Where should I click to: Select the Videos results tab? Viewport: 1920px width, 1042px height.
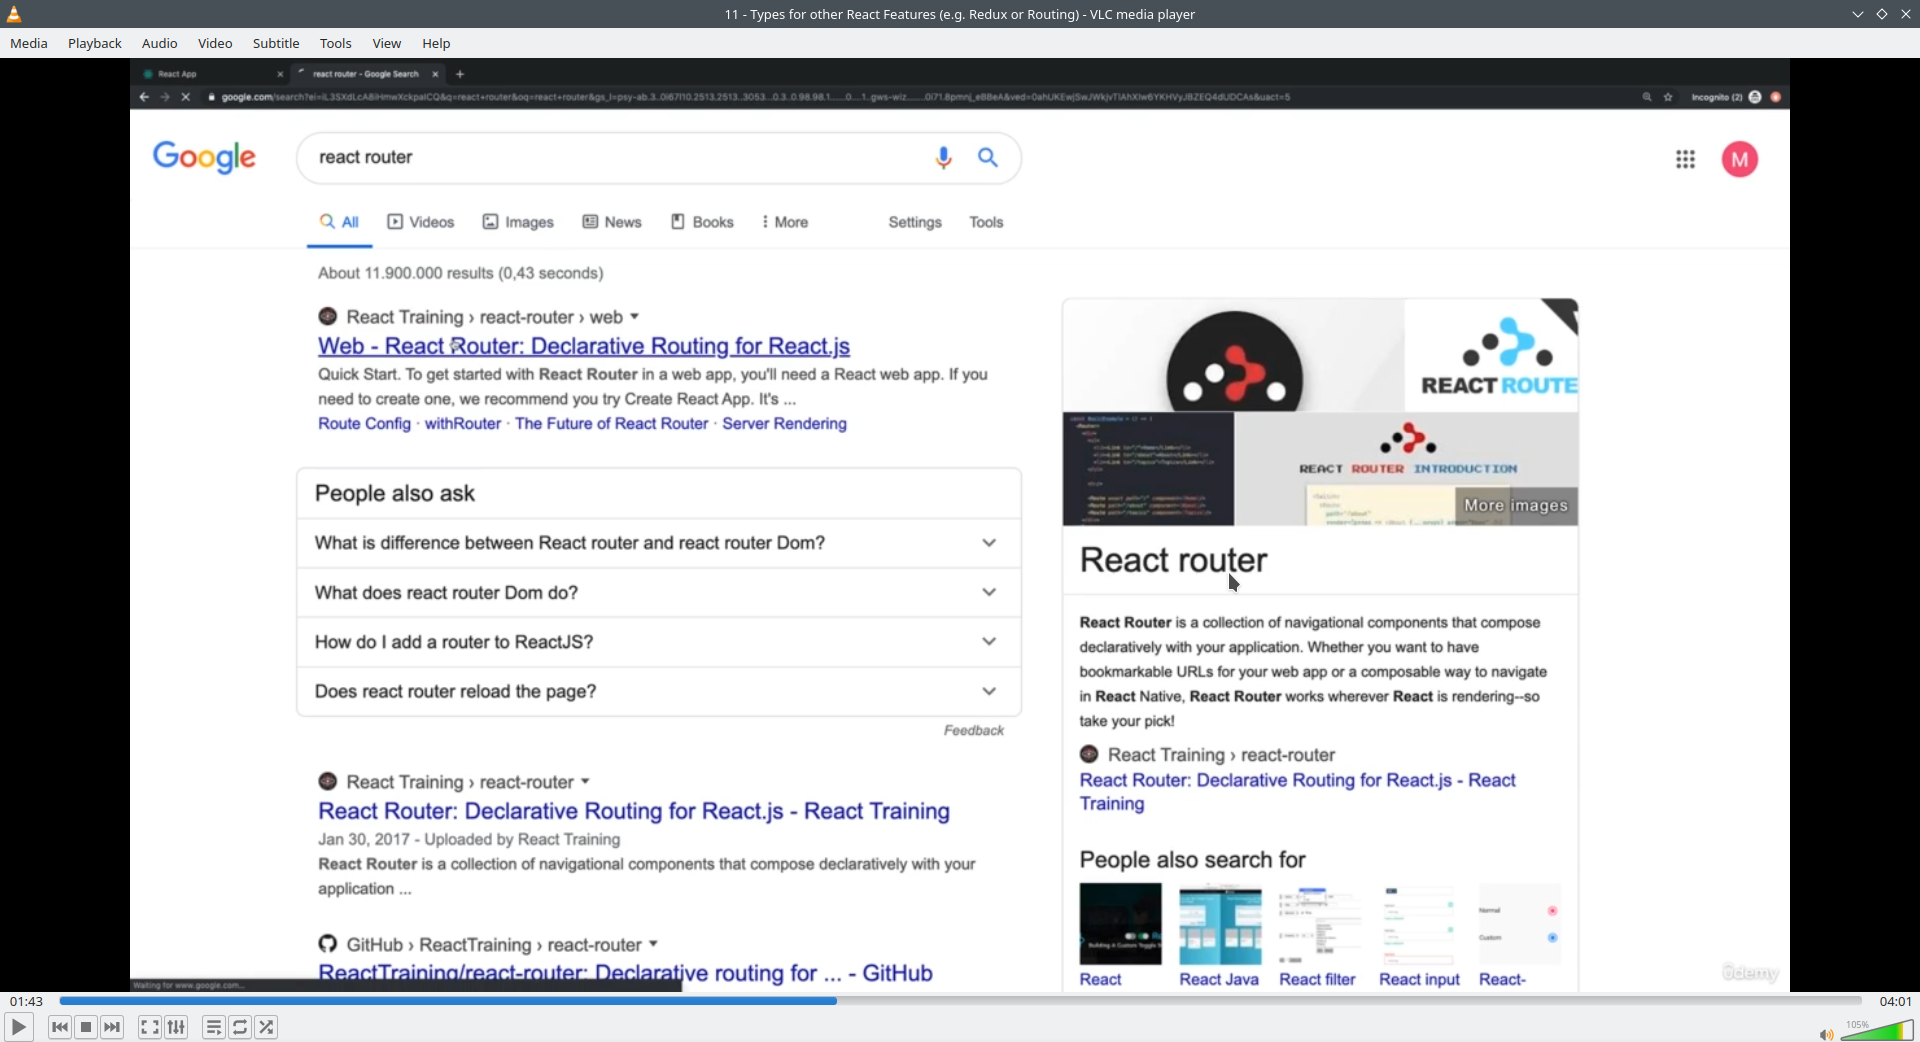pyautogui.click(x=421, y=223)
